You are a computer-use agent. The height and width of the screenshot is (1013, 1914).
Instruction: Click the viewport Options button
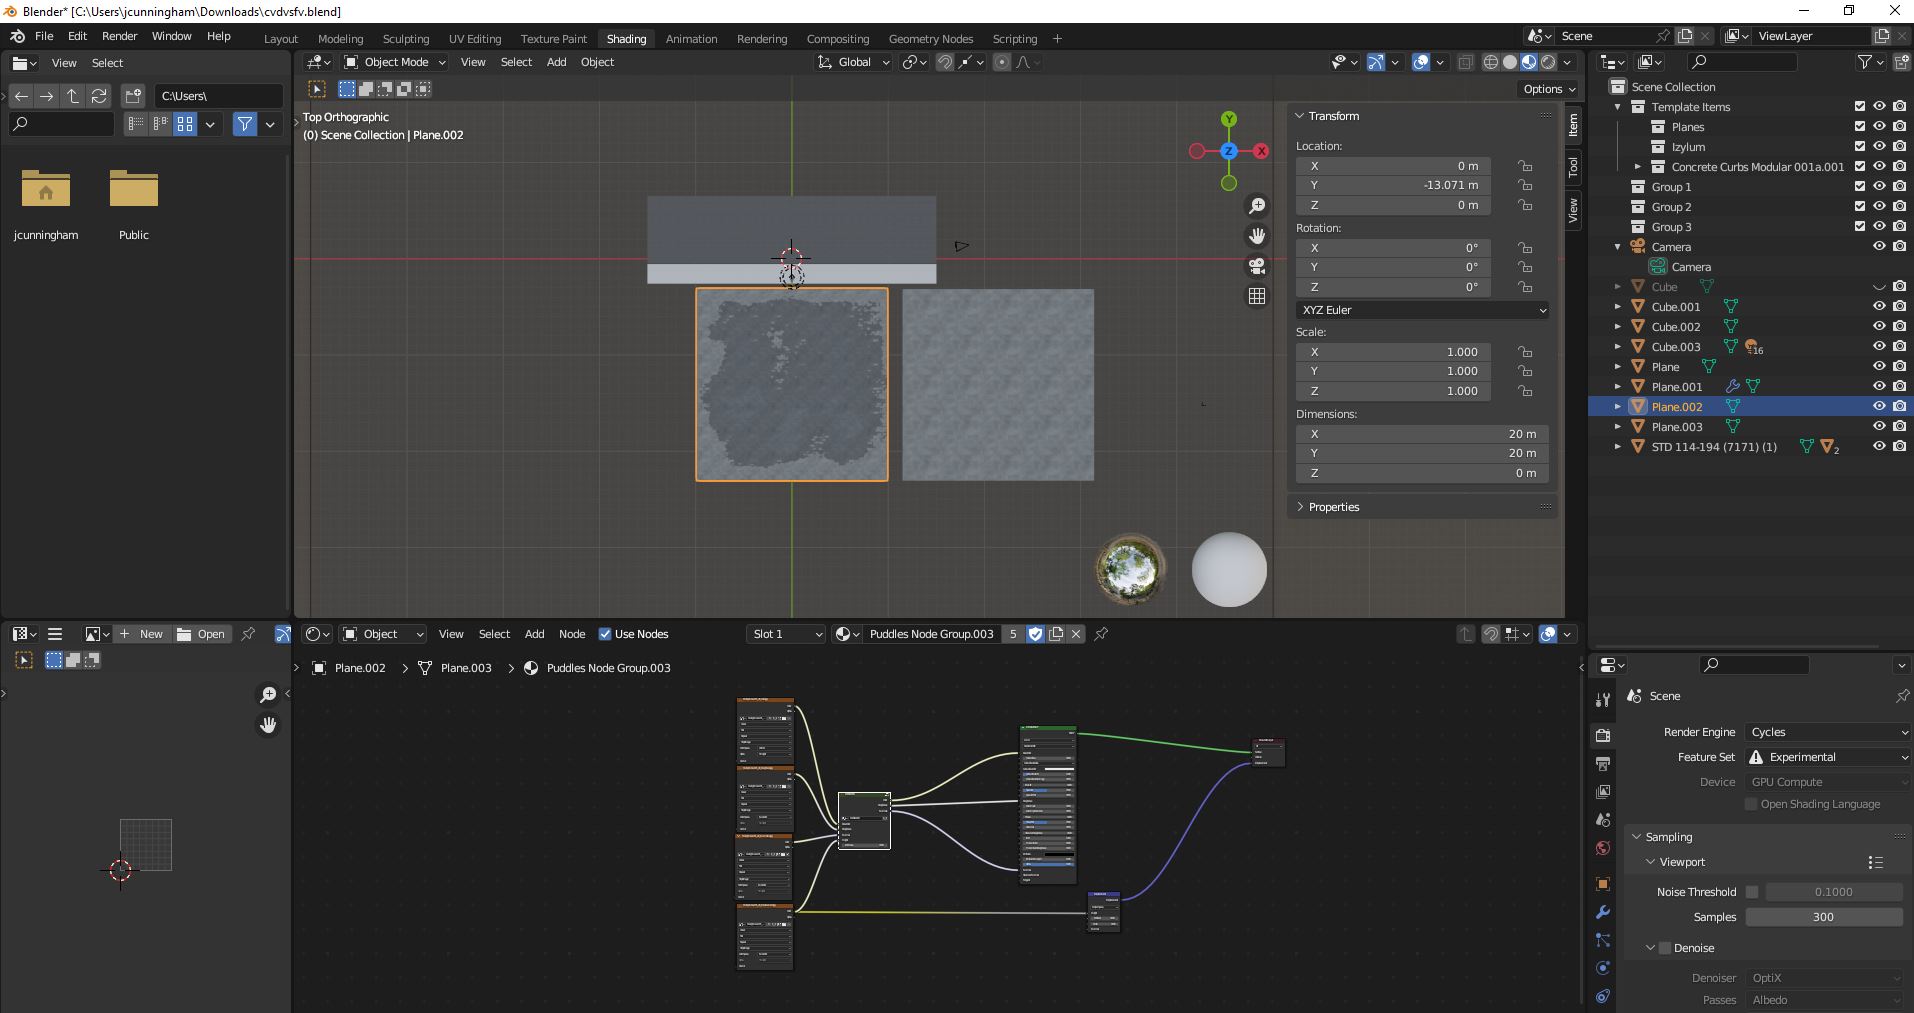point(1547,89)
